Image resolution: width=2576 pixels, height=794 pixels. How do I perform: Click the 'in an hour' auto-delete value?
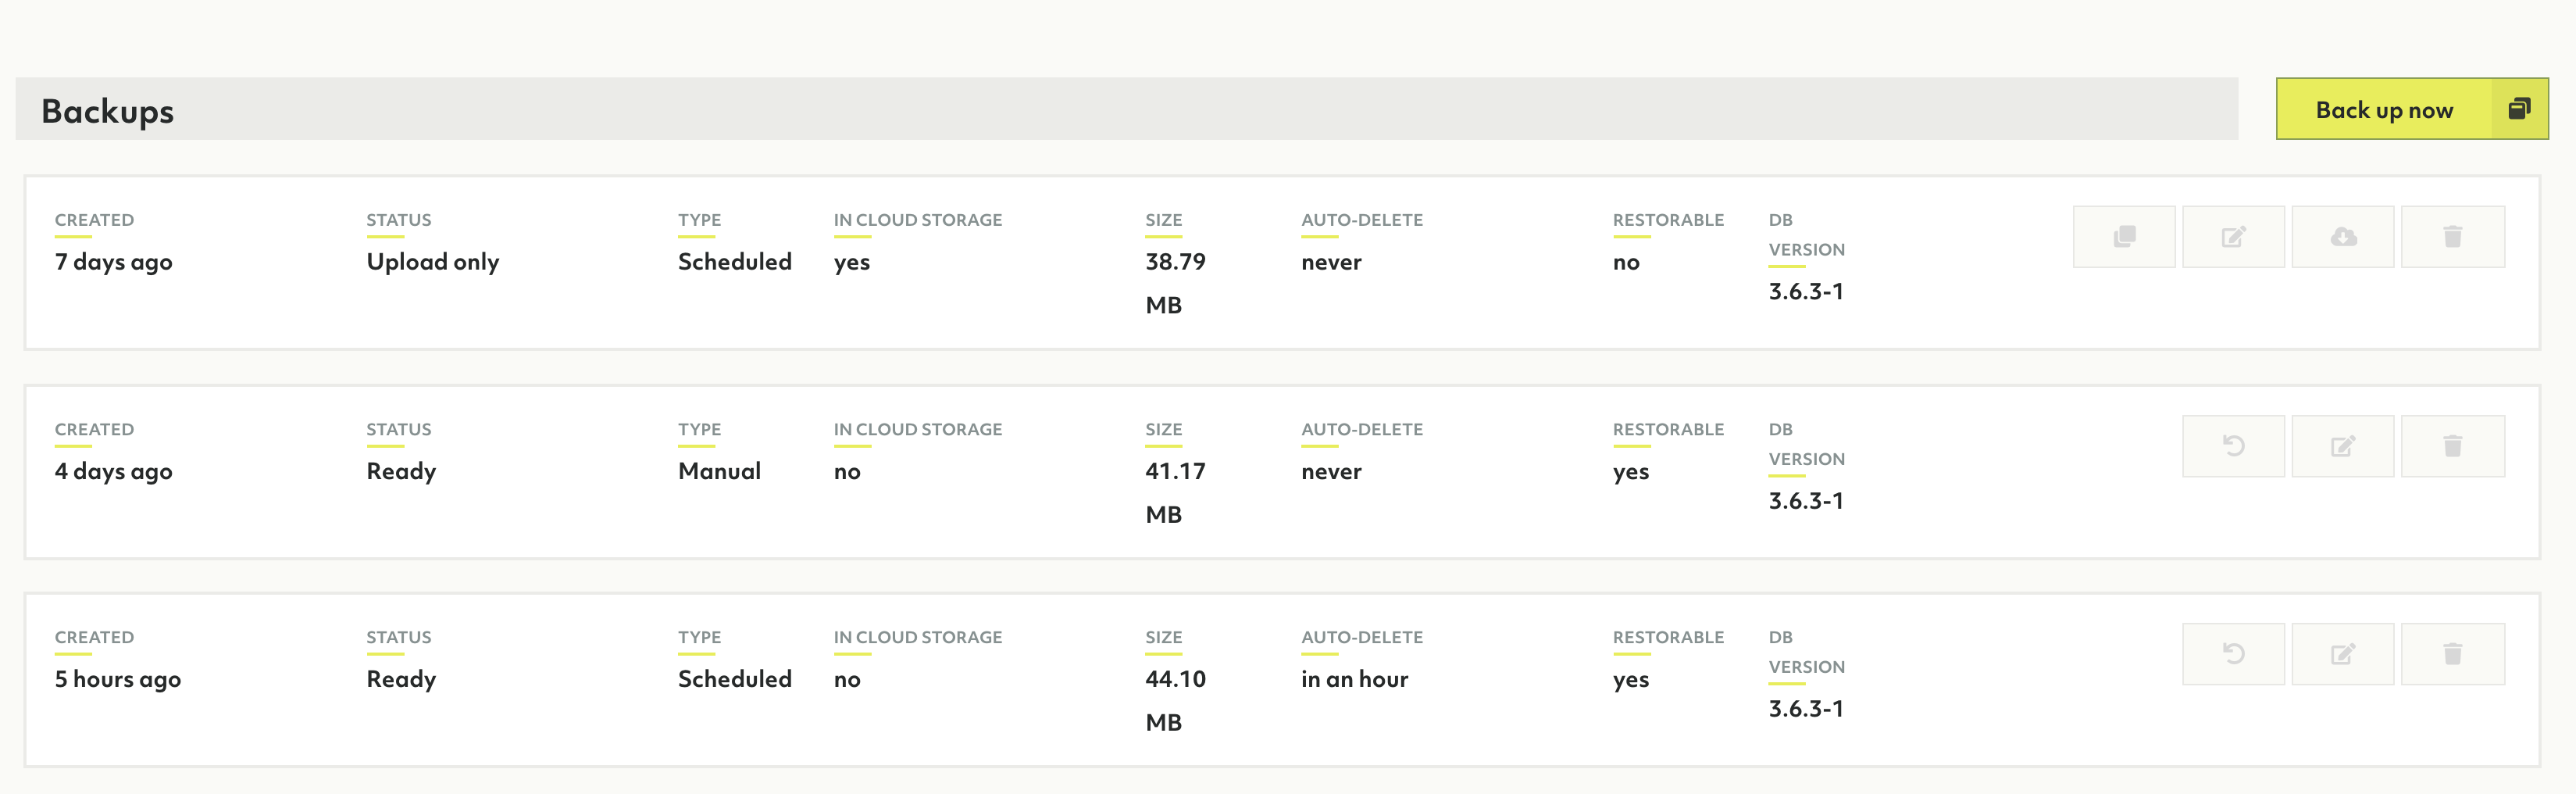coord(1354,679)
